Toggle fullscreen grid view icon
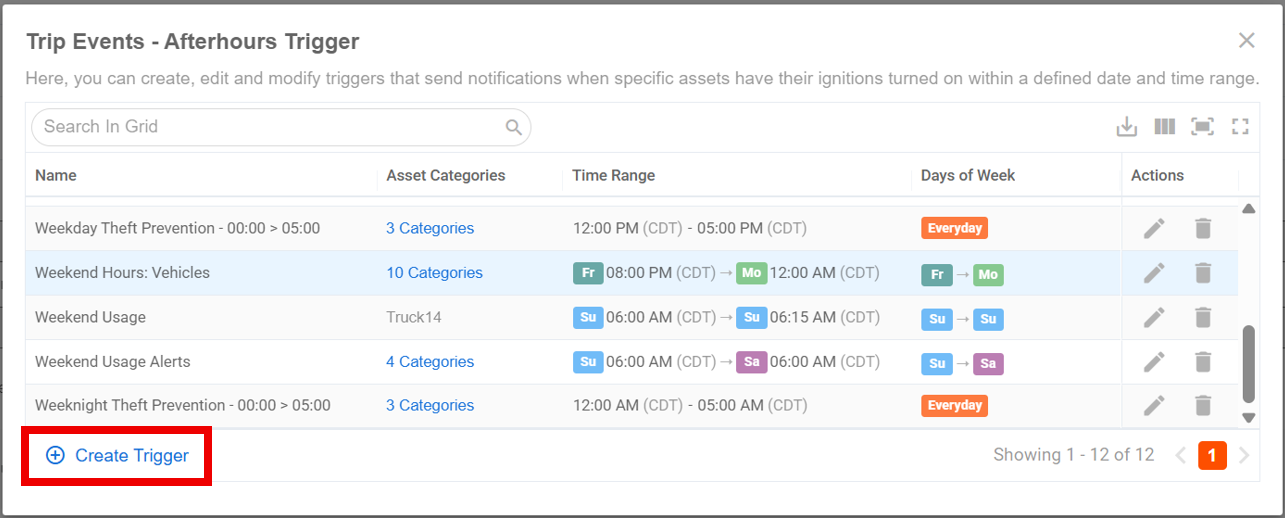 [1241, 127]
